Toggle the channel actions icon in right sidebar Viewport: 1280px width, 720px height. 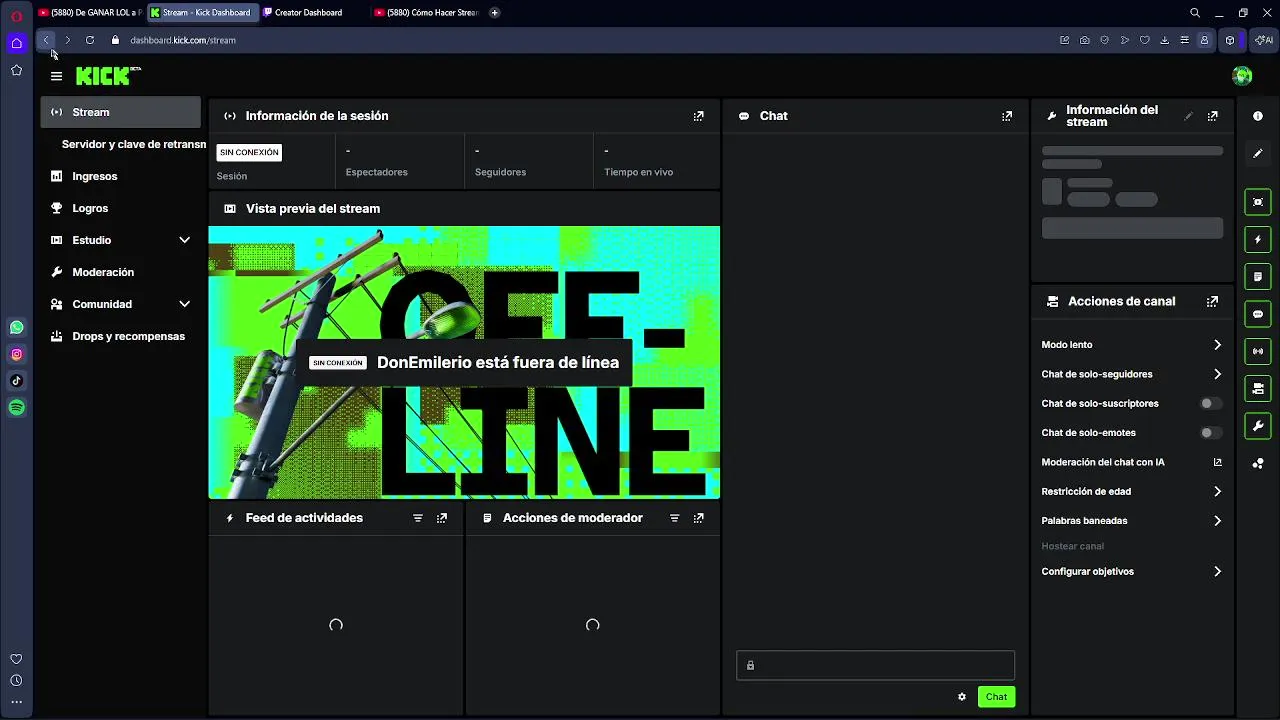1258,388
